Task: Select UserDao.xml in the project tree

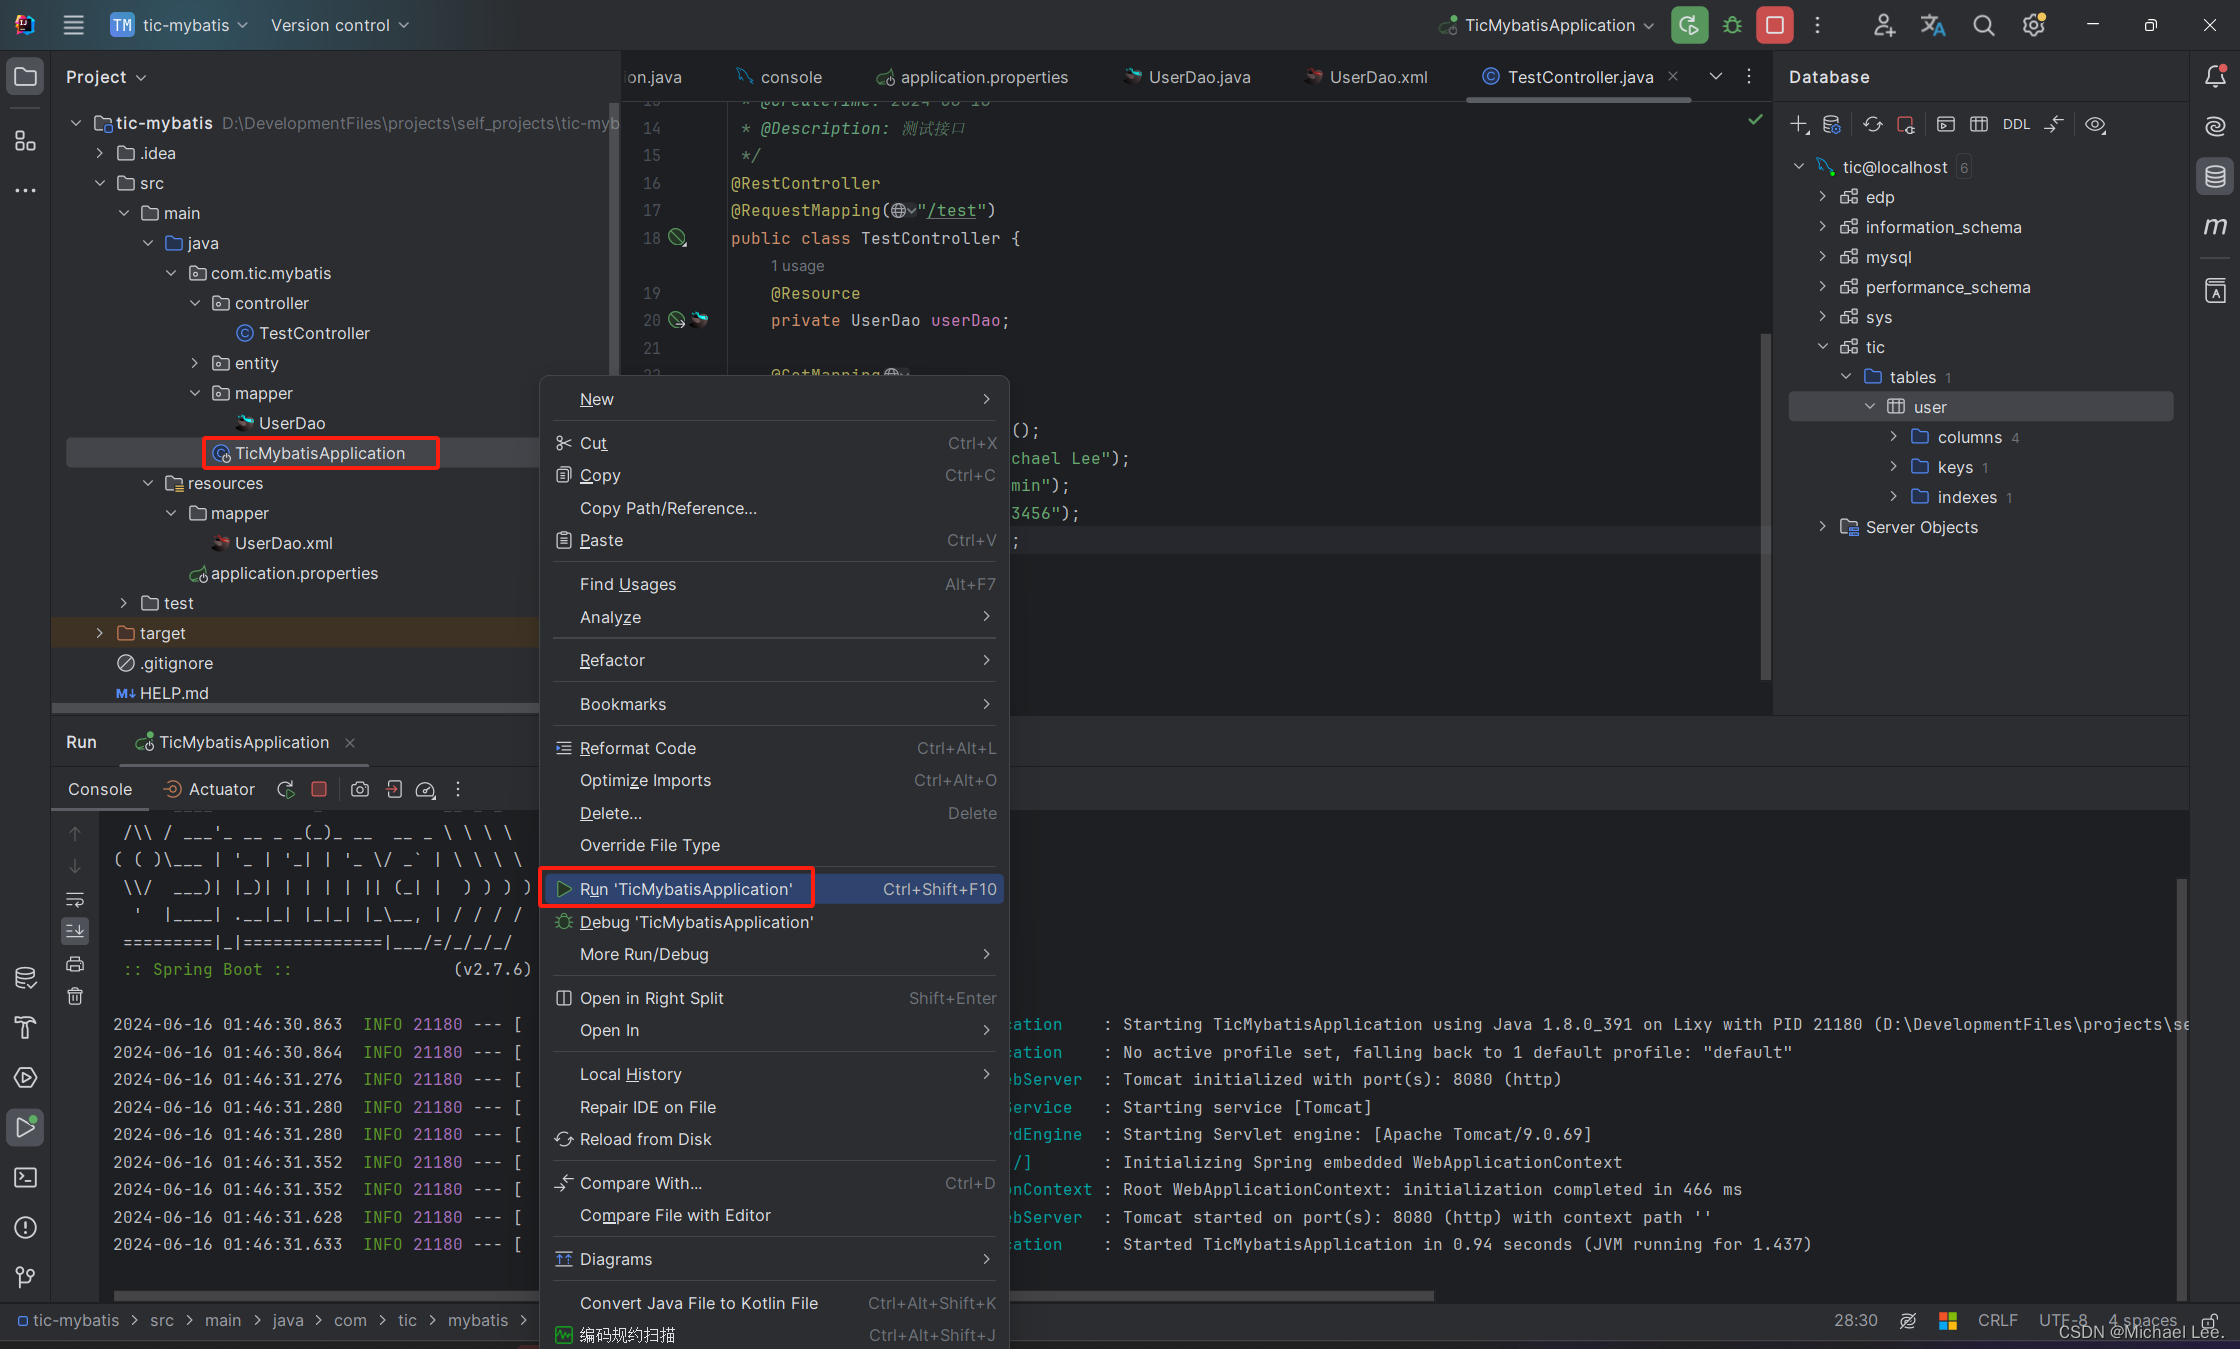Action: coord(283,543)
